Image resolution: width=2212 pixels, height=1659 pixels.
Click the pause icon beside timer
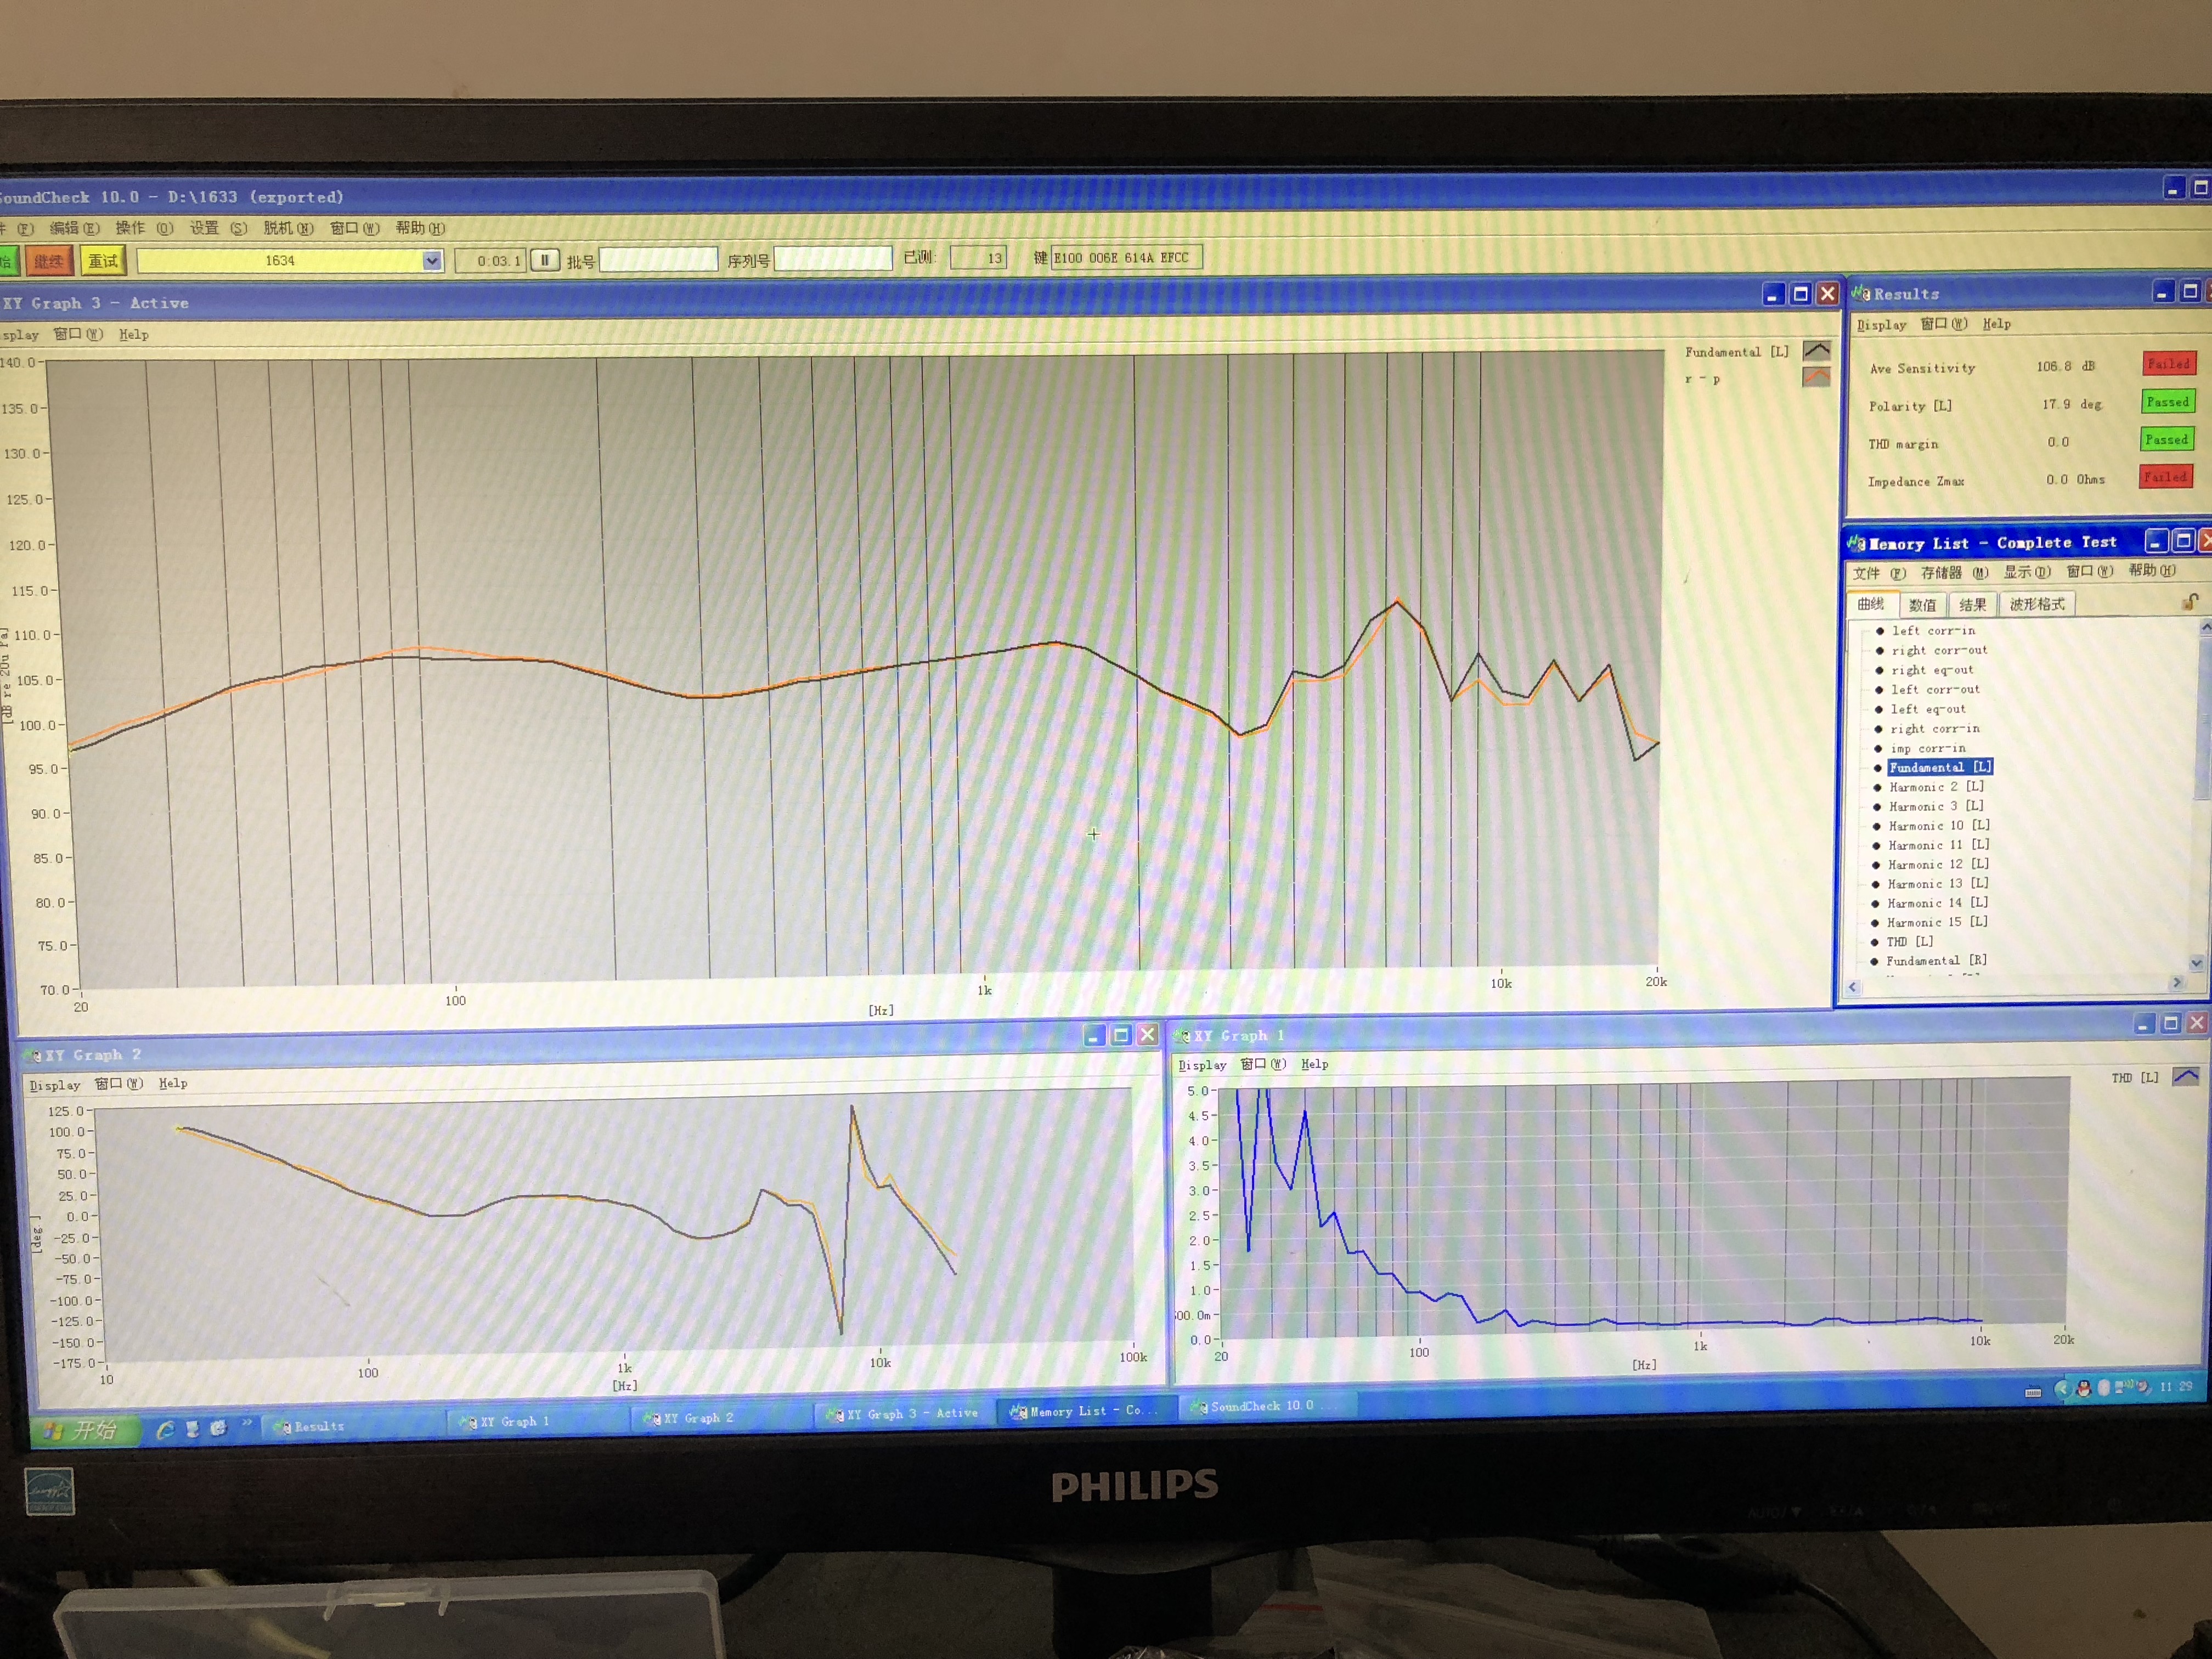pyautogui.click(x=544, y=261)
